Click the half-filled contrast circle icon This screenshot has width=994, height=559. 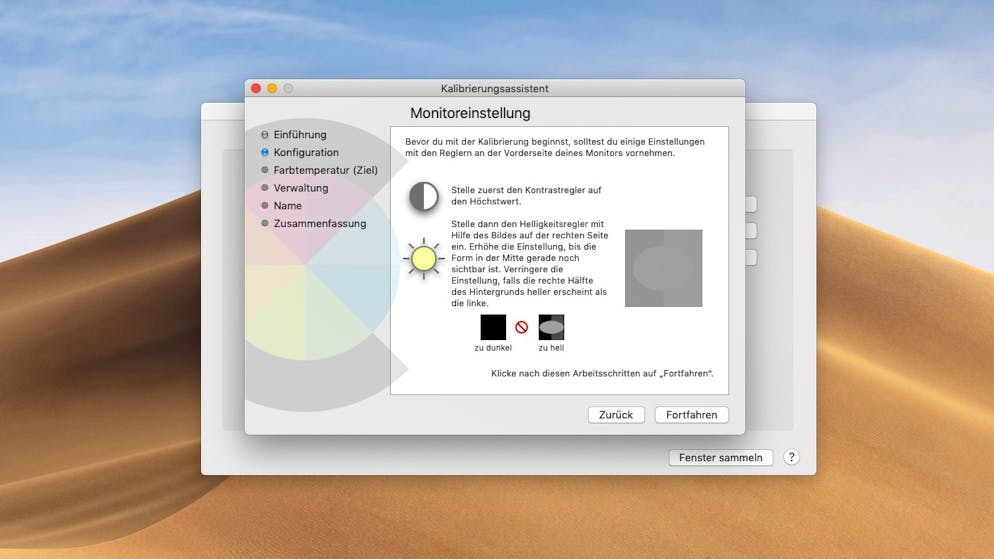[x=423, y=196]
